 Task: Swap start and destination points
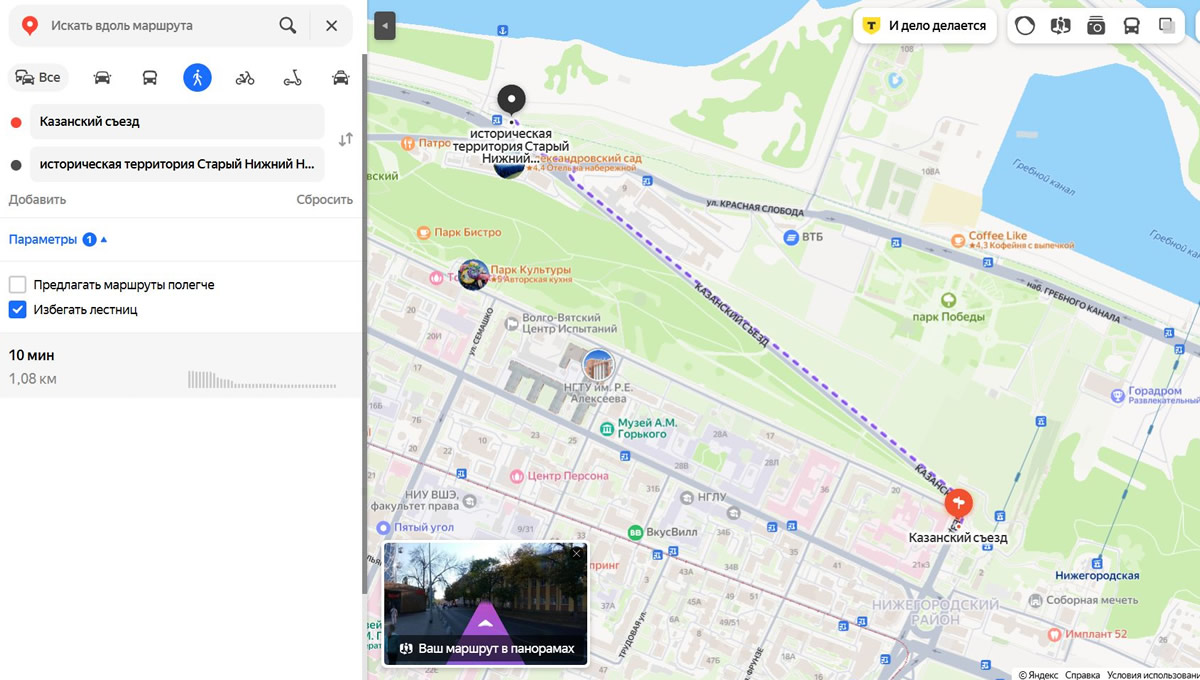pyautogui.click(x=345, y=140)
